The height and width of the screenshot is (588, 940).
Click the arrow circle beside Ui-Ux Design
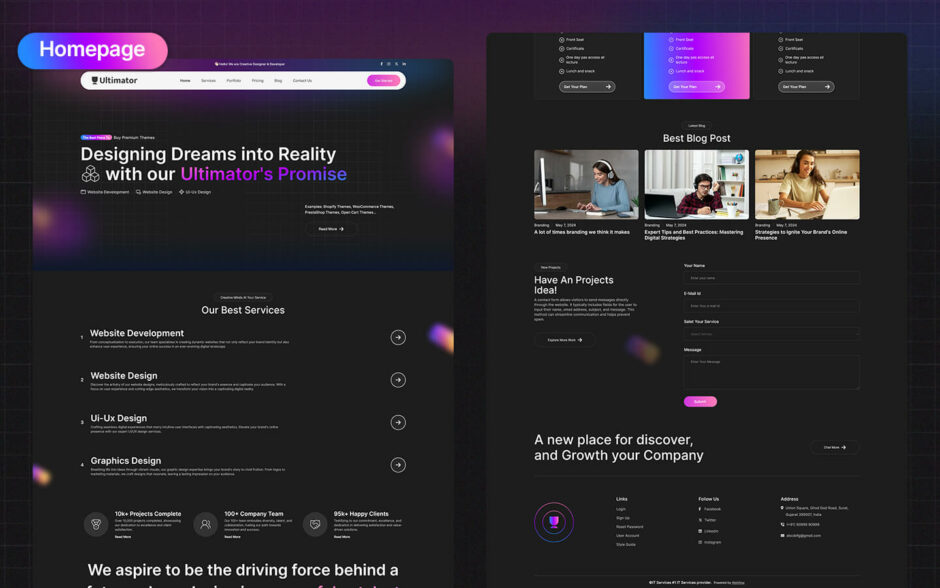[x=398, y=422]
